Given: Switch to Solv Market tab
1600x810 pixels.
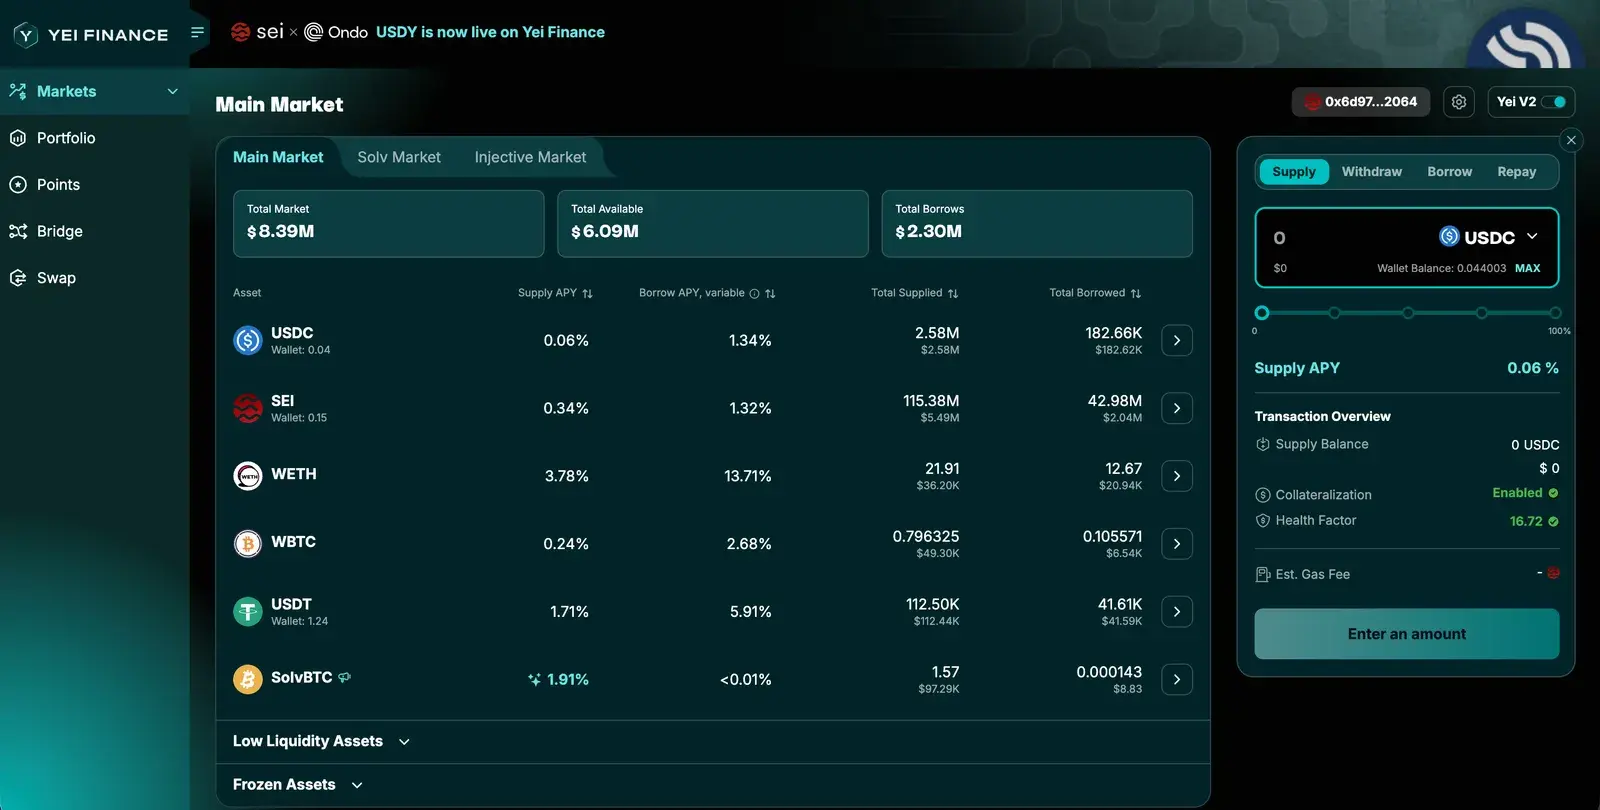Looking at the screenshot, I should click(x=399, y=157).
